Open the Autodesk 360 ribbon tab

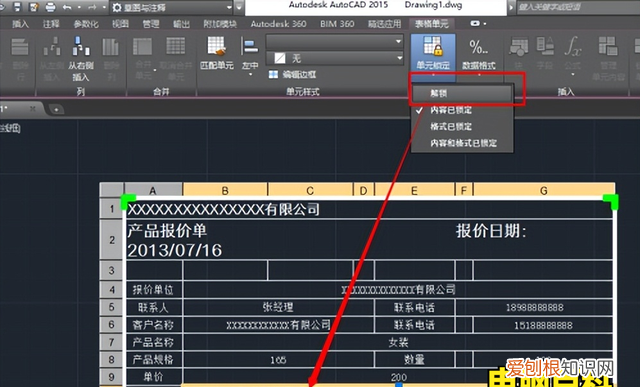coord(278,24)
